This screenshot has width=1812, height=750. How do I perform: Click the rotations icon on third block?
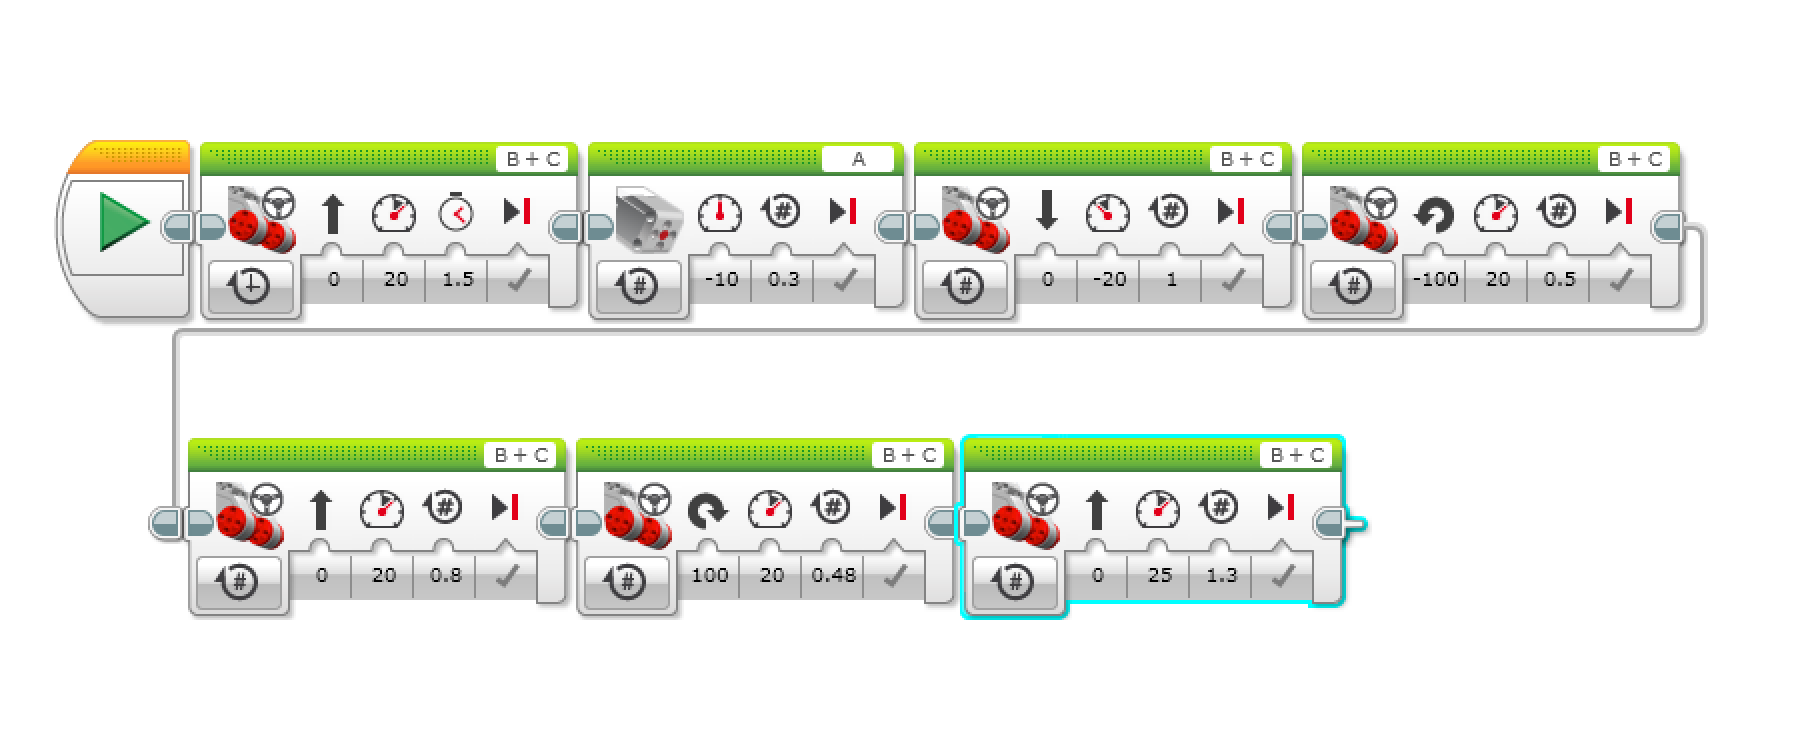tap(1169, 211)
